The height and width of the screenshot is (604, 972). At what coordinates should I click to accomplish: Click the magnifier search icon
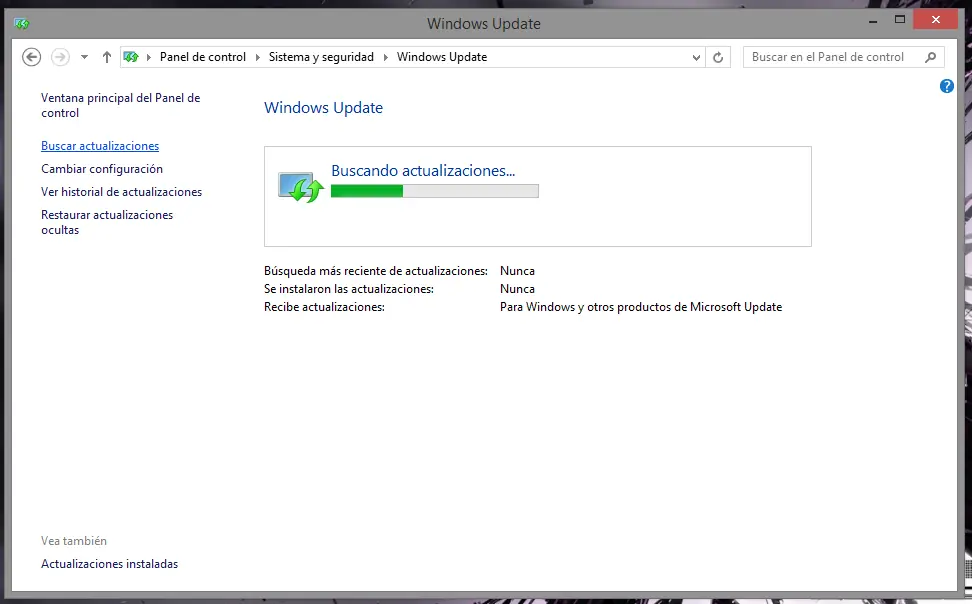tap(930, 57)
